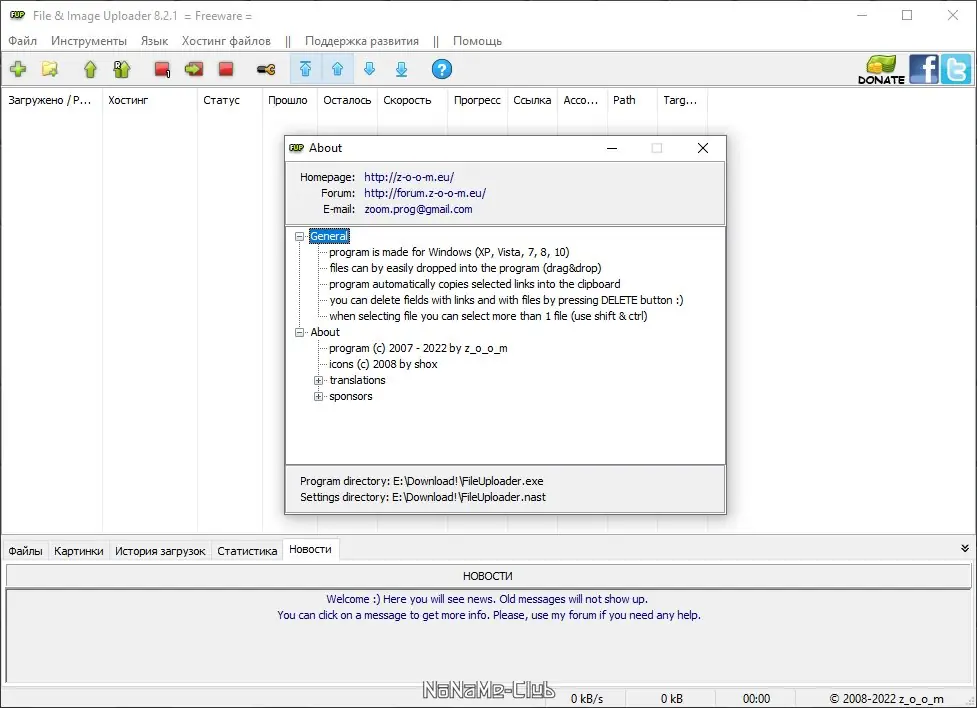The height and width of the screenshot is (708, 977).
Task: Collapse bottom panel with double chevron
Action: click(965, 548)
